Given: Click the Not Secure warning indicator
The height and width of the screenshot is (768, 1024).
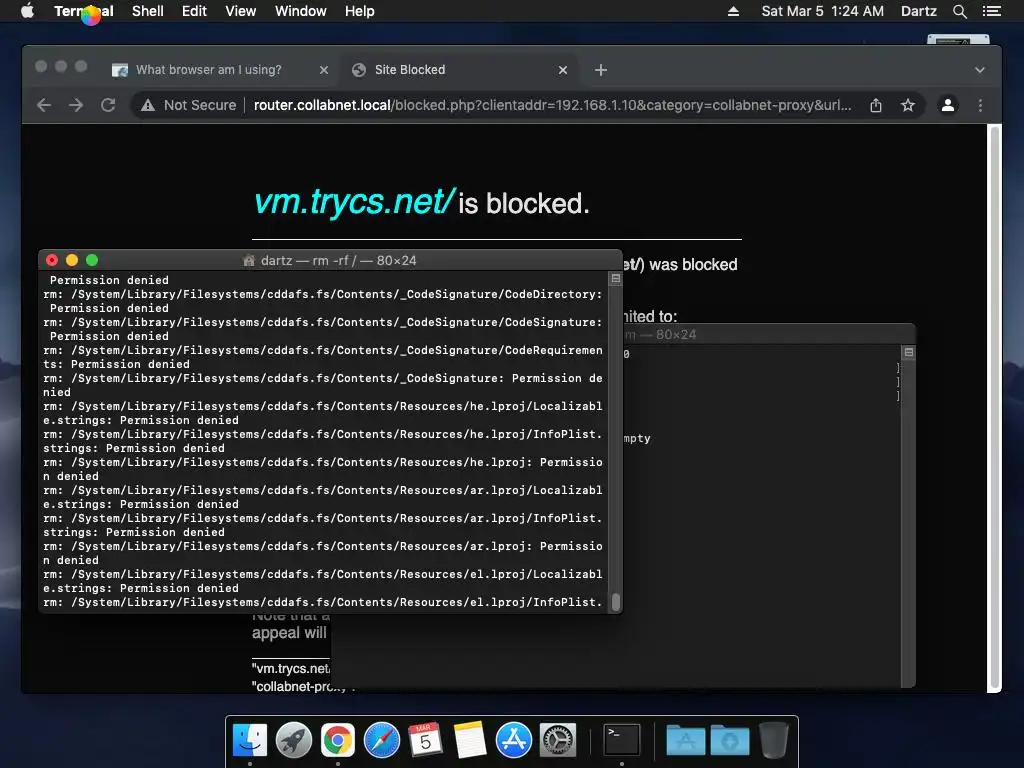Looking at the screenshot, I should coord(189,105).
